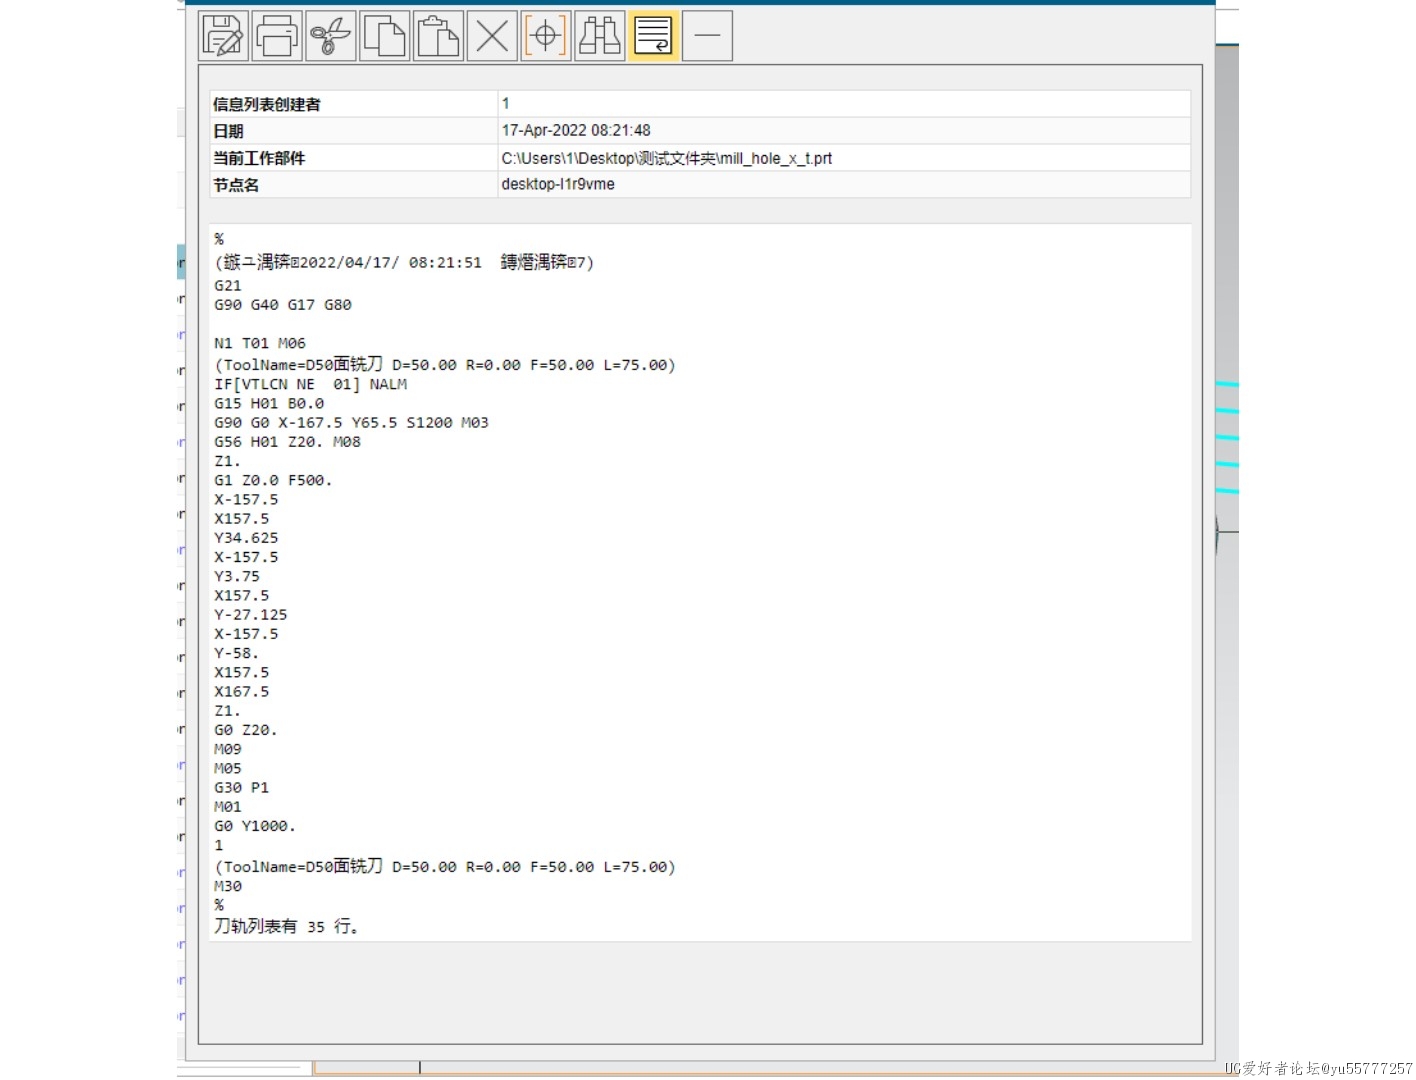Click the Paste clipboard icon
Viewport: 1416px width, 1080px height.
(438, 36)
